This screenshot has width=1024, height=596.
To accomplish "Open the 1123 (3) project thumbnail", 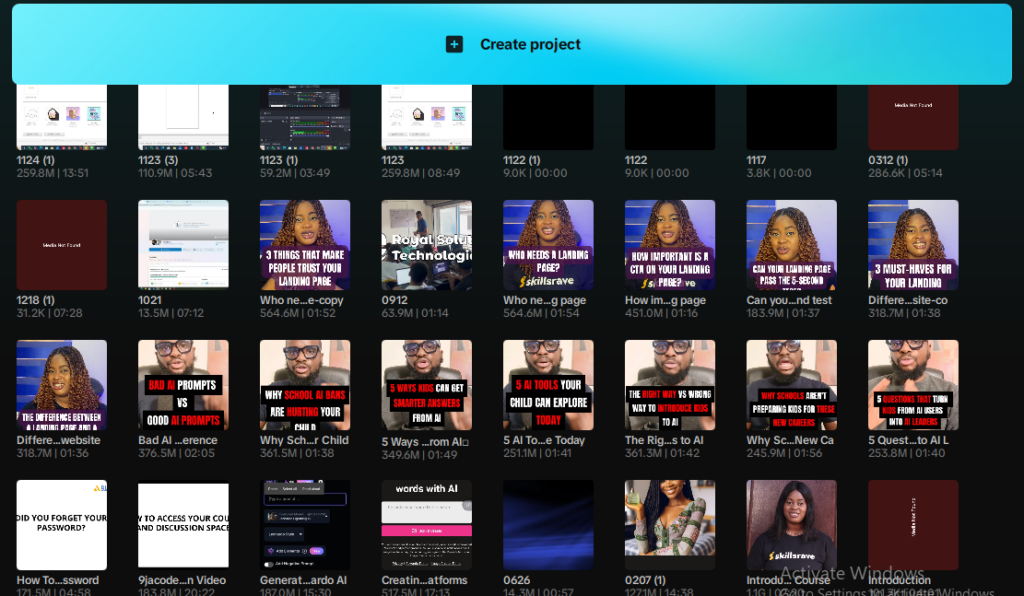I will pos(183,118).
